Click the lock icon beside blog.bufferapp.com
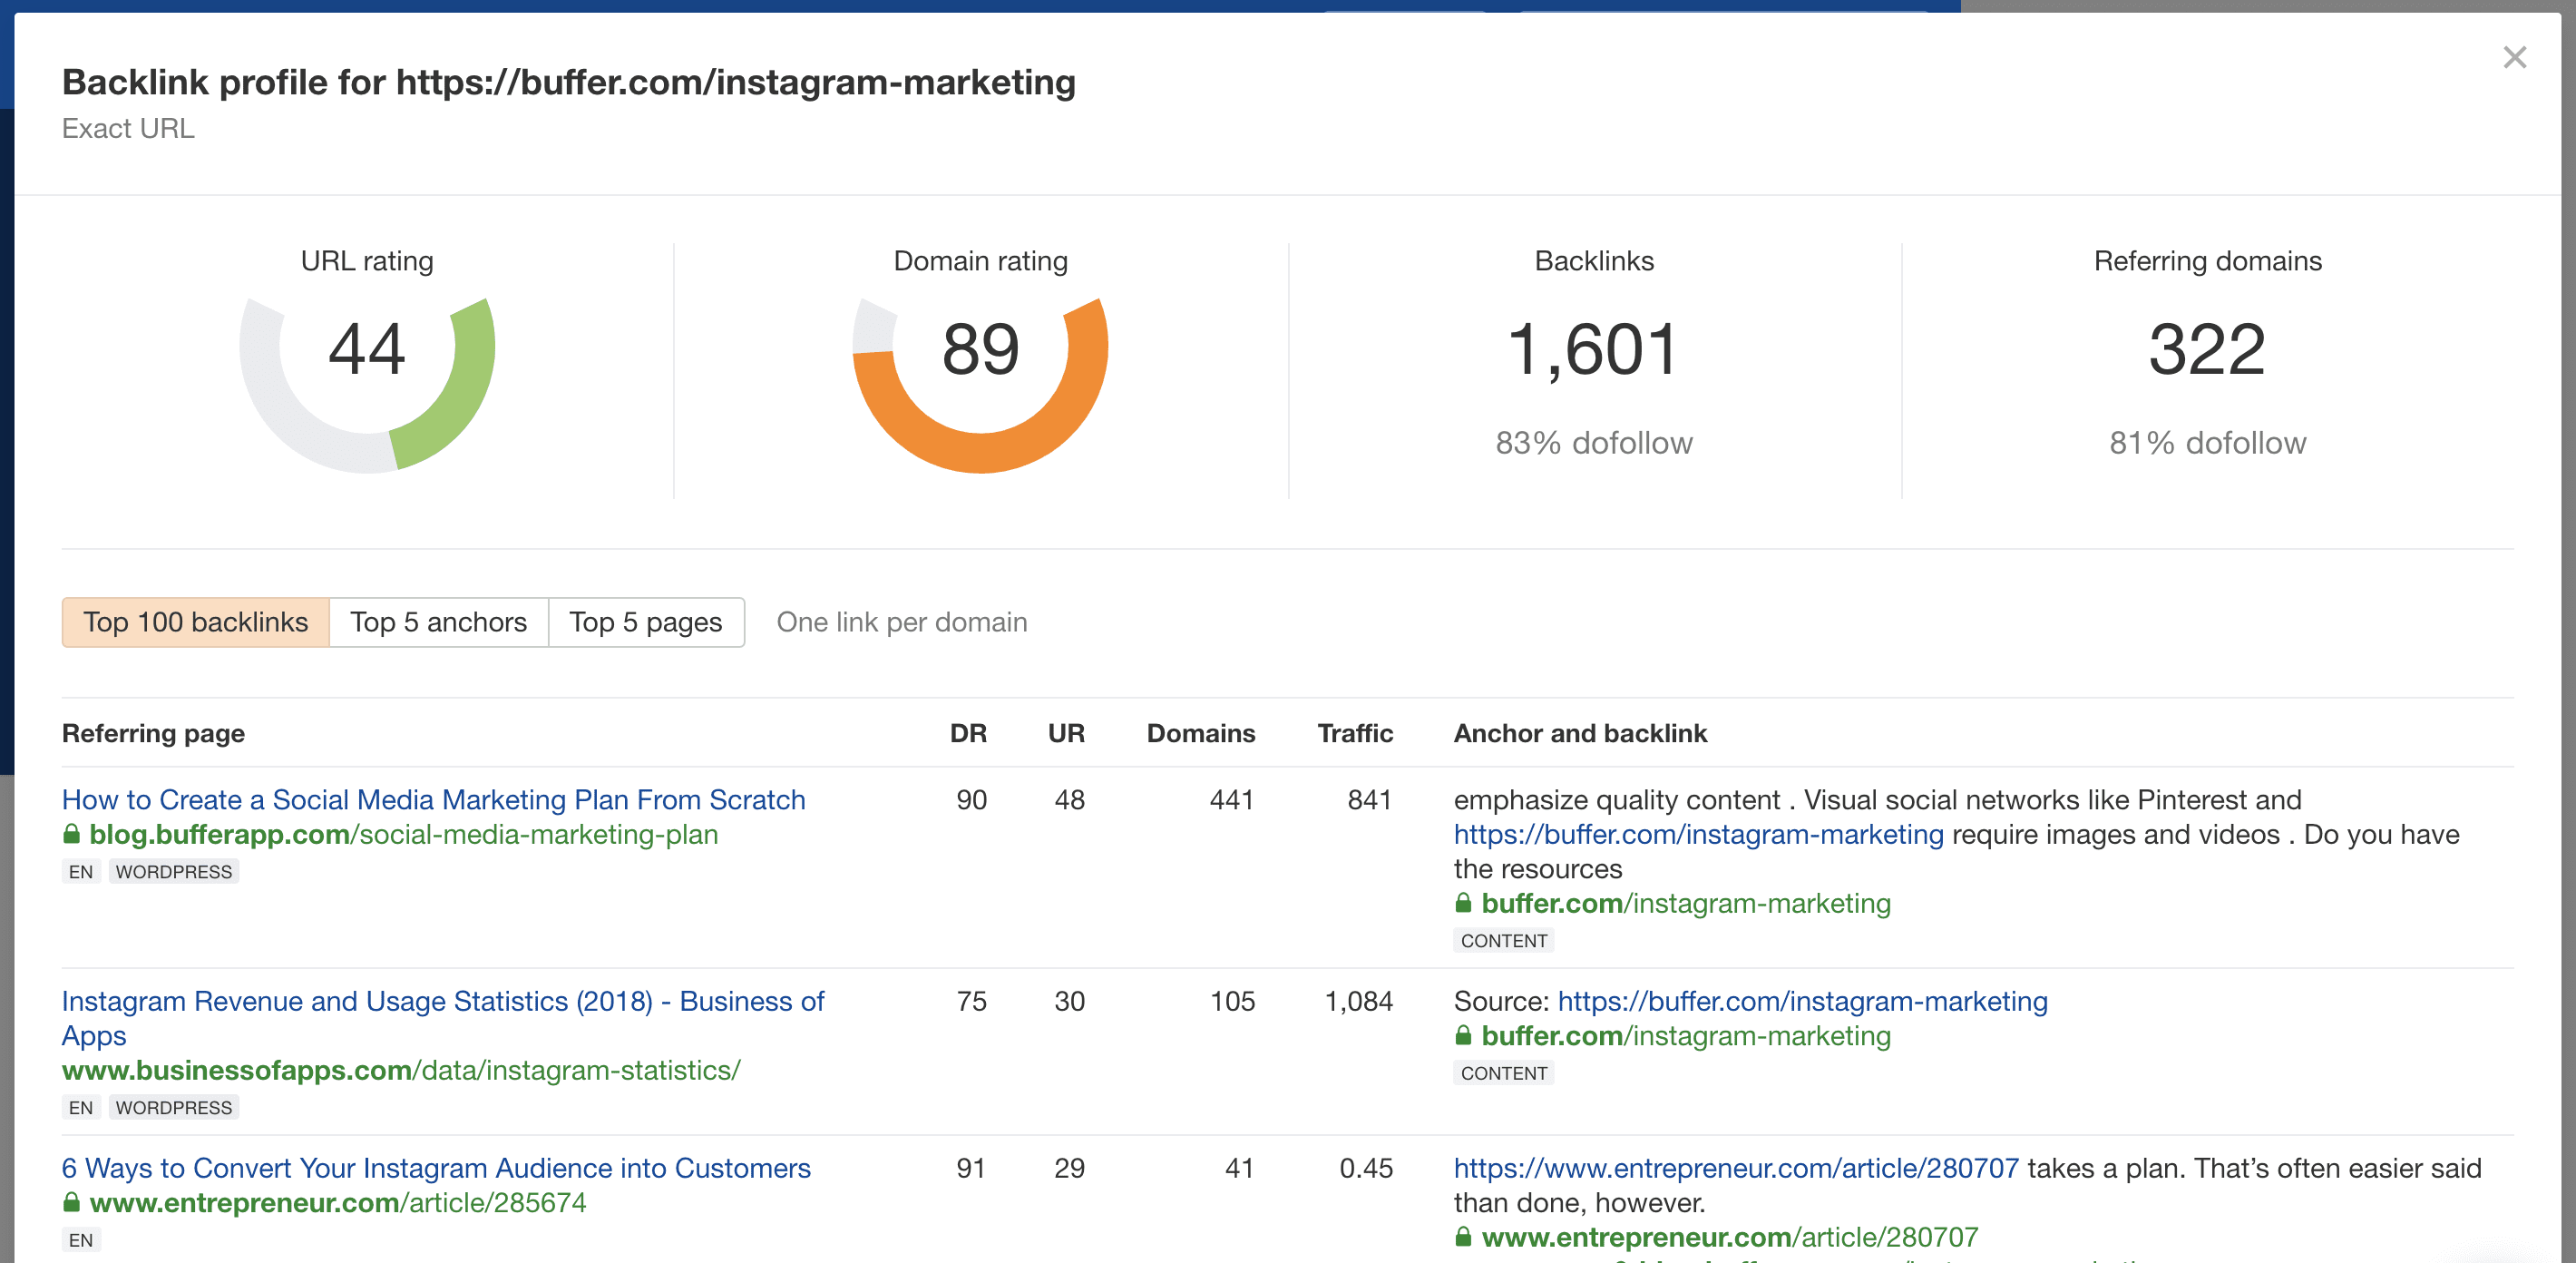Viewport: 2576px width, 1263px height. click(71, 833)
